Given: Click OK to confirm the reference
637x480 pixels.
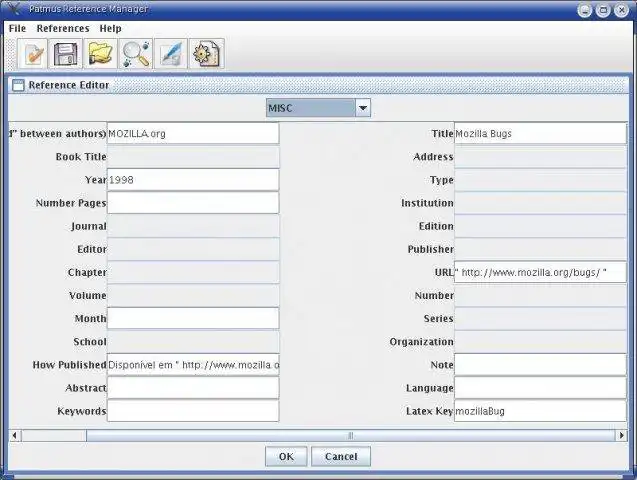Looking at the screenshot, I should tap(286, 456).
